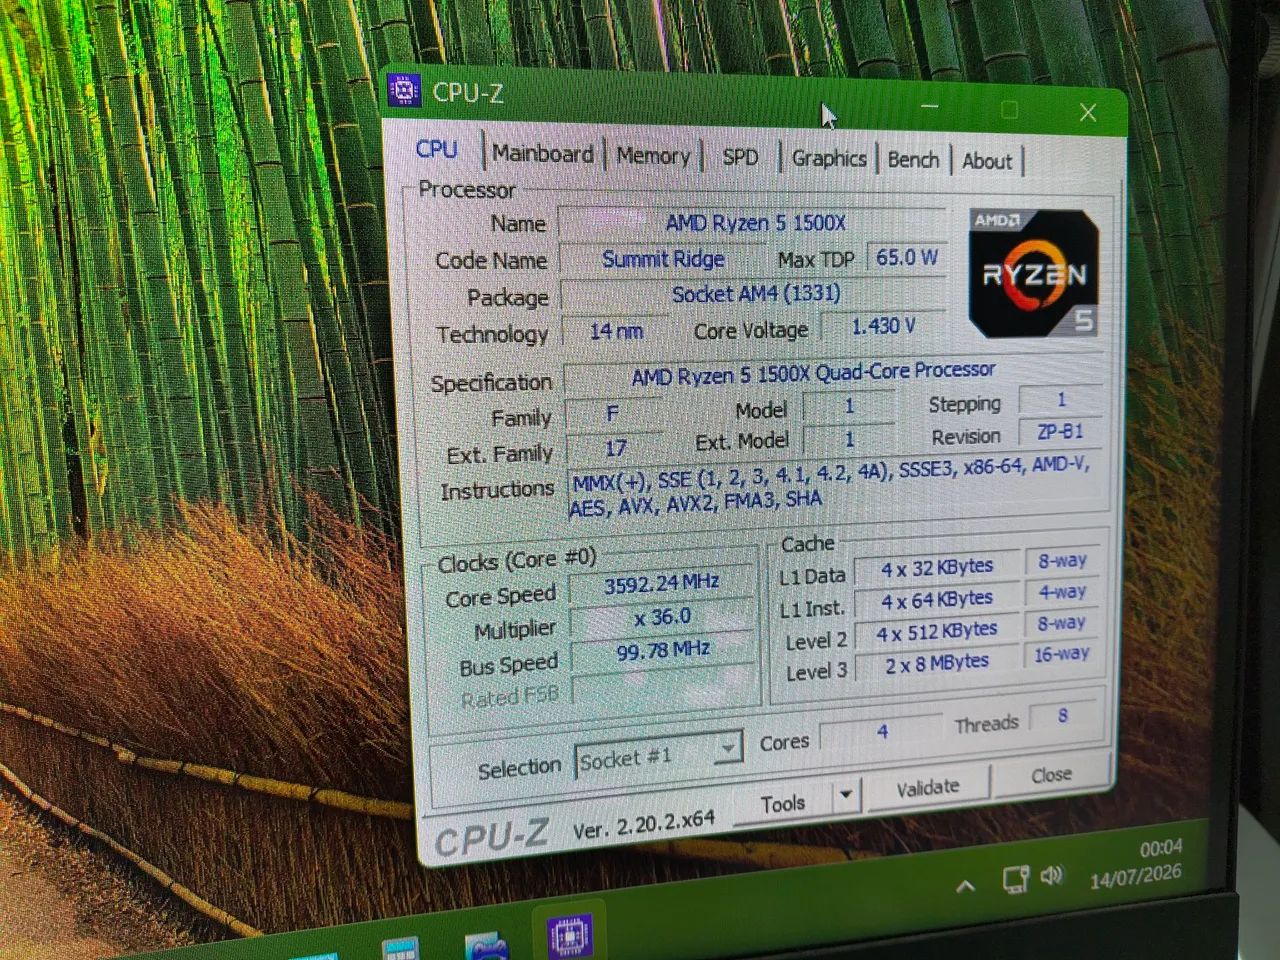
Task: Click the 1.430 V core voltage value
Action: click(883, 326)
